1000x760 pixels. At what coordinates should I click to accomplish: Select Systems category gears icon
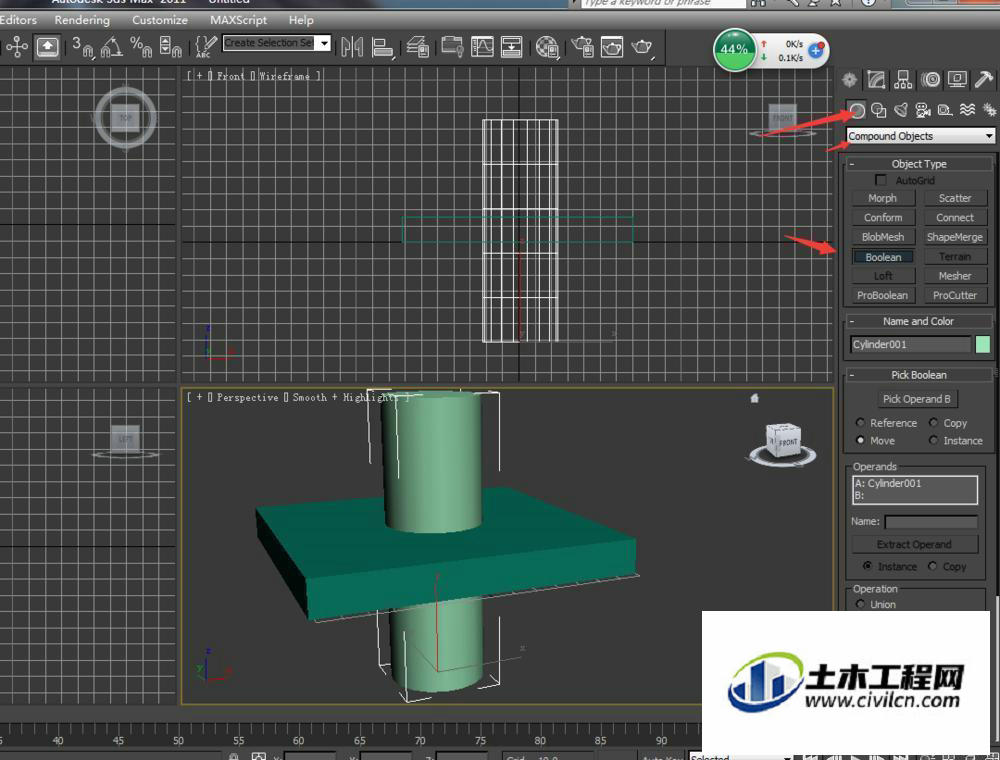[989, 110]
